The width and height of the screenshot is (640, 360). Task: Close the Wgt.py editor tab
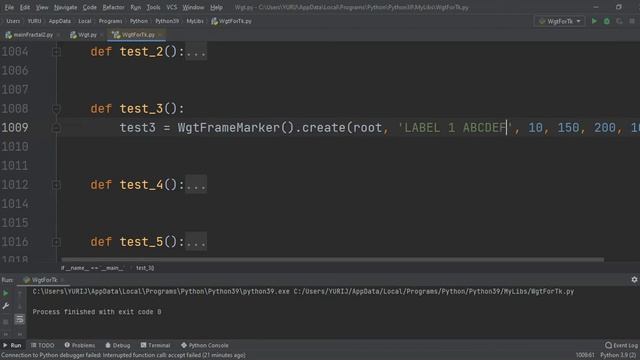click(x=101, y=35)
